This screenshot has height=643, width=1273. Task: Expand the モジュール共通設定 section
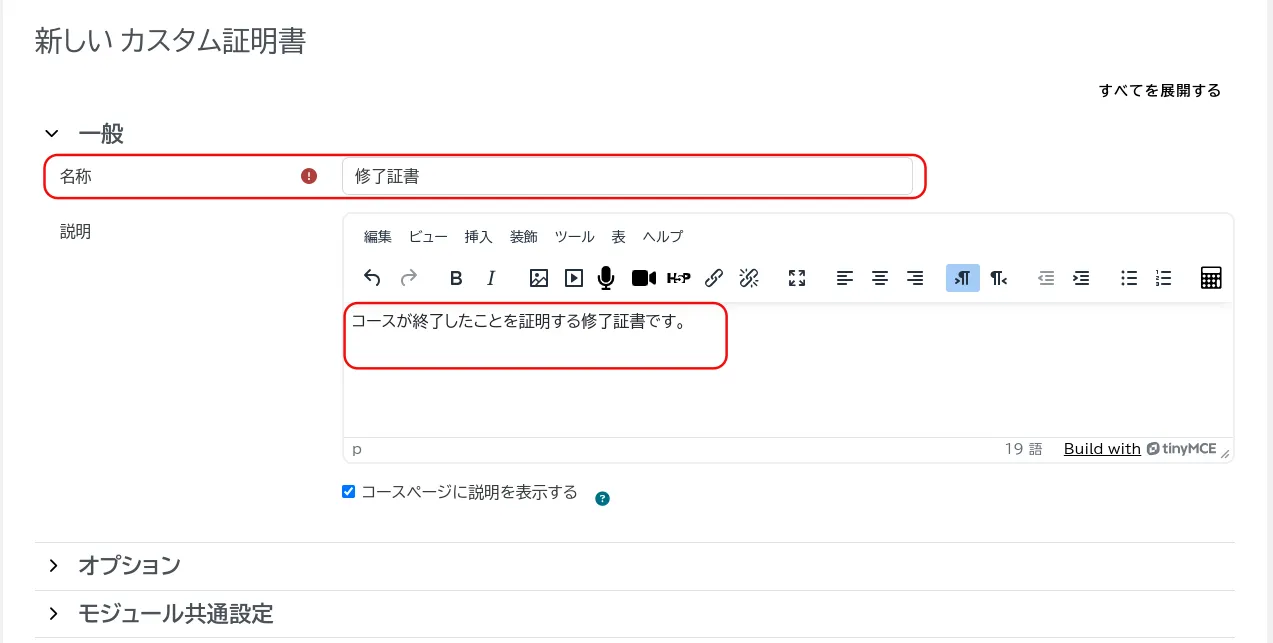(54, 614)
